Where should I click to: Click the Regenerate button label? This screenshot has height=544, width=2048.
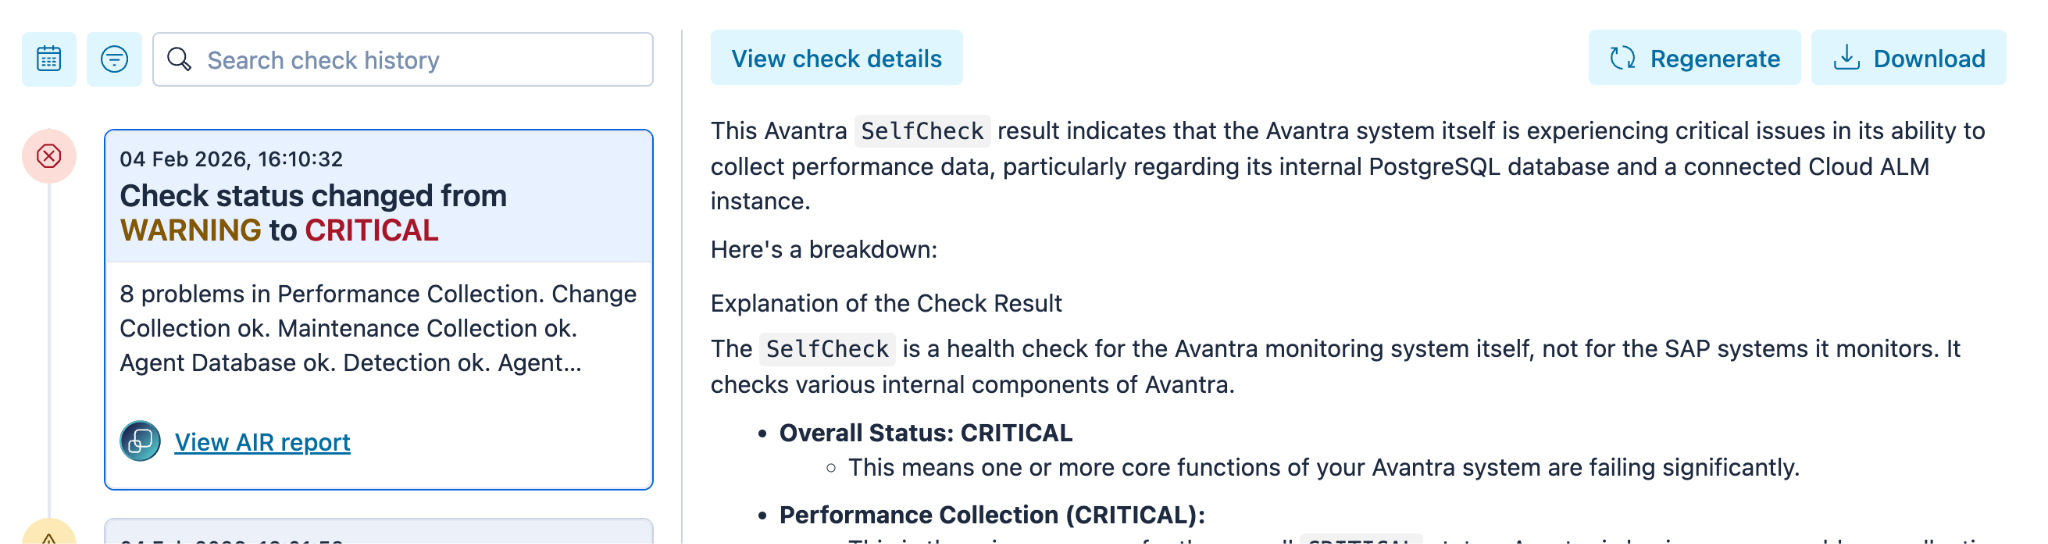(x=1714, y=59)
